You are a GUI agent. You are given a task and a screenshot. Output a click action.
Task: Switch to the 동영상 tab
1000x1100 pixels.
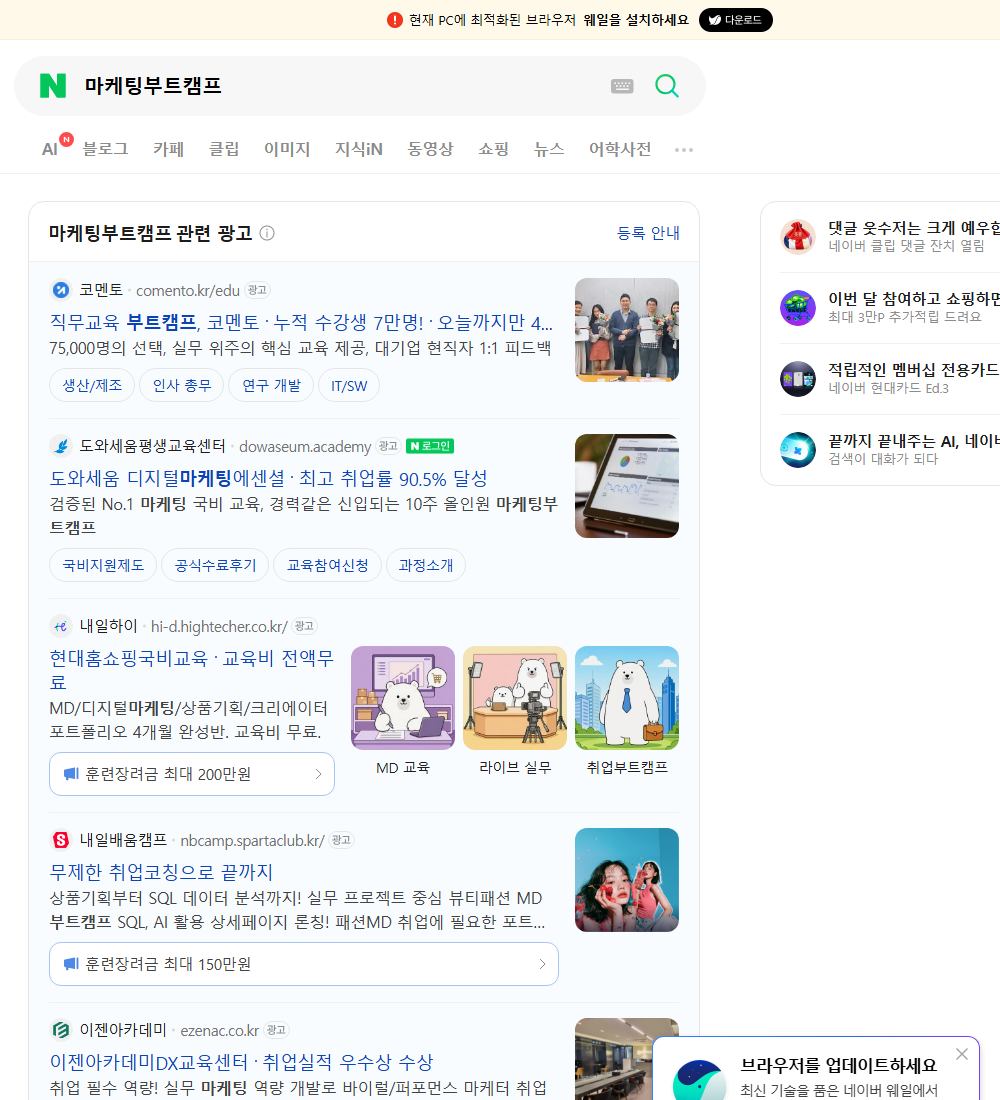(430, 149)
